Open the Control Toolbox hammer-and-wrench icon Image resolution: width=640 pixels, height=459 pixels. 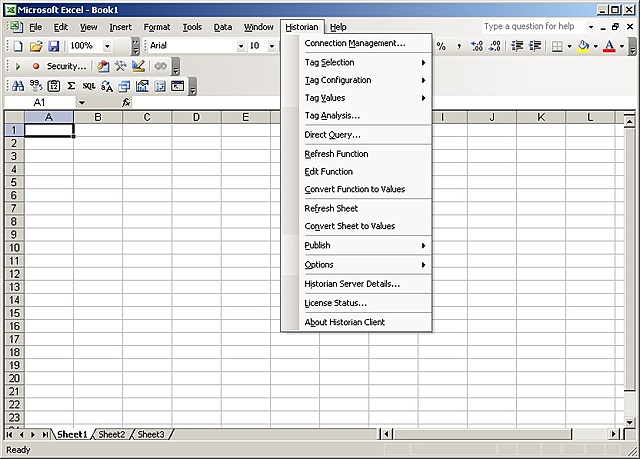pos(120,66)
